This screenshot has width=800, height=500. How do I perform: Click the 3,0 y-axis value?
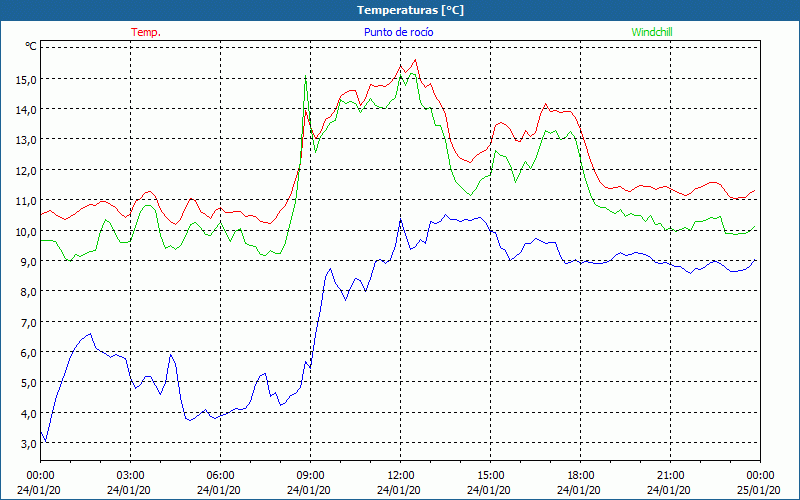click(x=30, y=443)
